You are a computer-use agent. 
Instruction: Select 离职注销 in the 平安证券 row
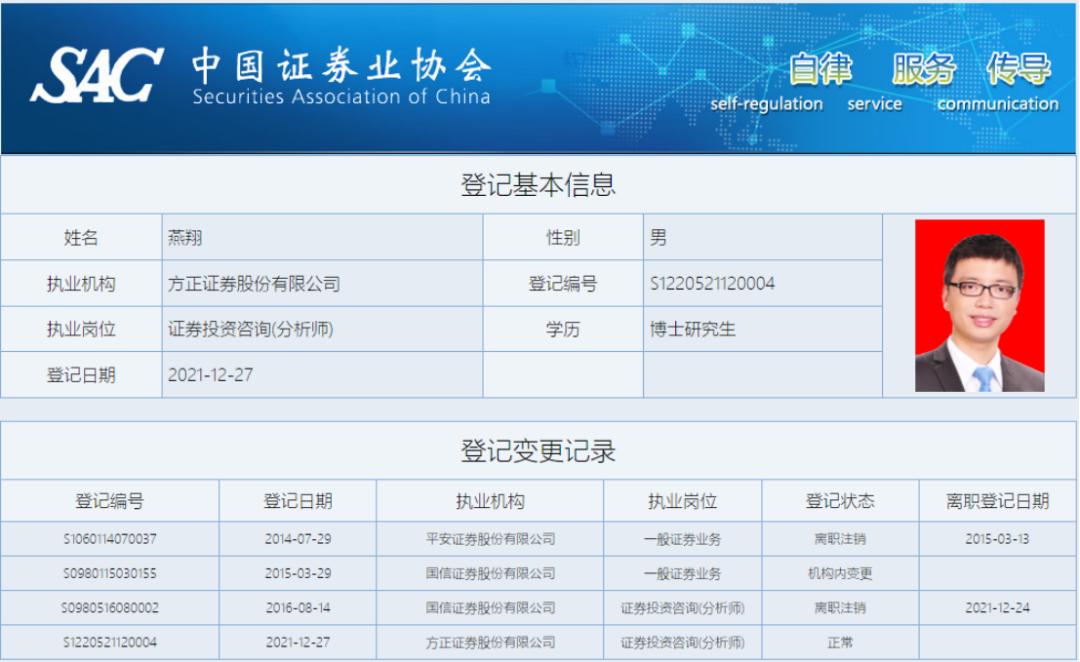(840, 539)
